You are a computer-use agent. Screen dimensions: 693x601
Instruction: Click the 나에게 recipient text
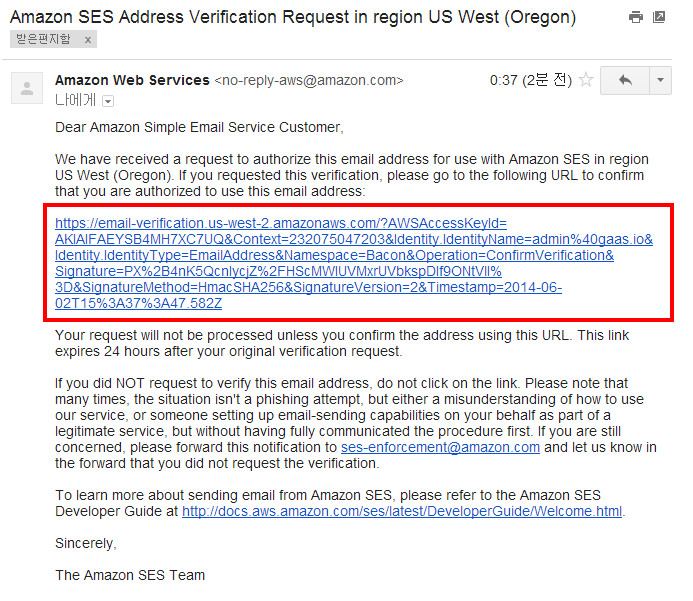click(76, 100)
